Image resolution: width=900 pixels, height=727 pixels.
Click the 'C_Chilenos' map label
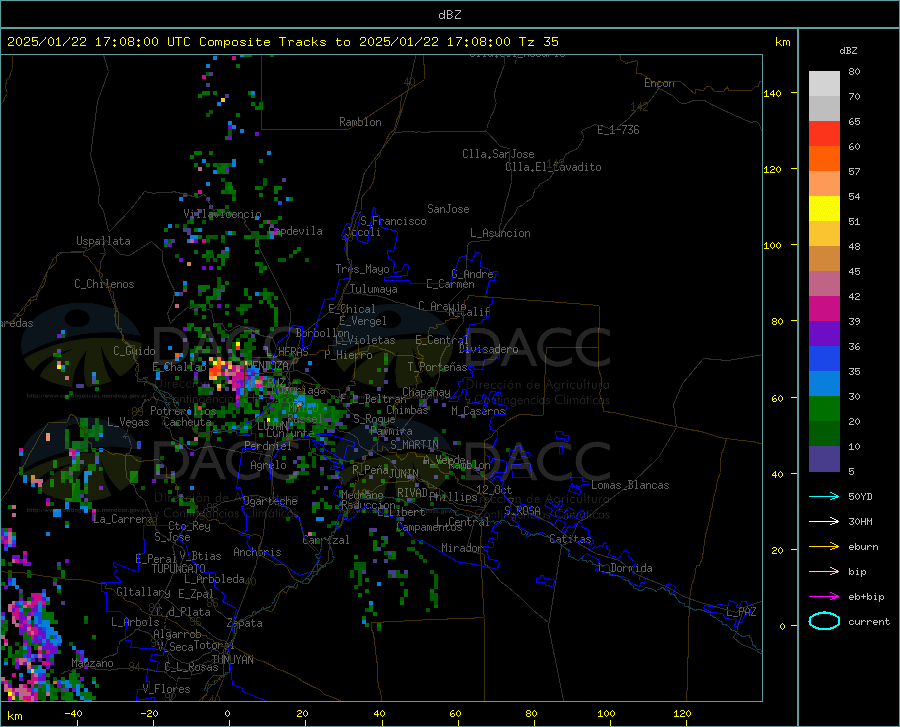[x=104, y=284]
